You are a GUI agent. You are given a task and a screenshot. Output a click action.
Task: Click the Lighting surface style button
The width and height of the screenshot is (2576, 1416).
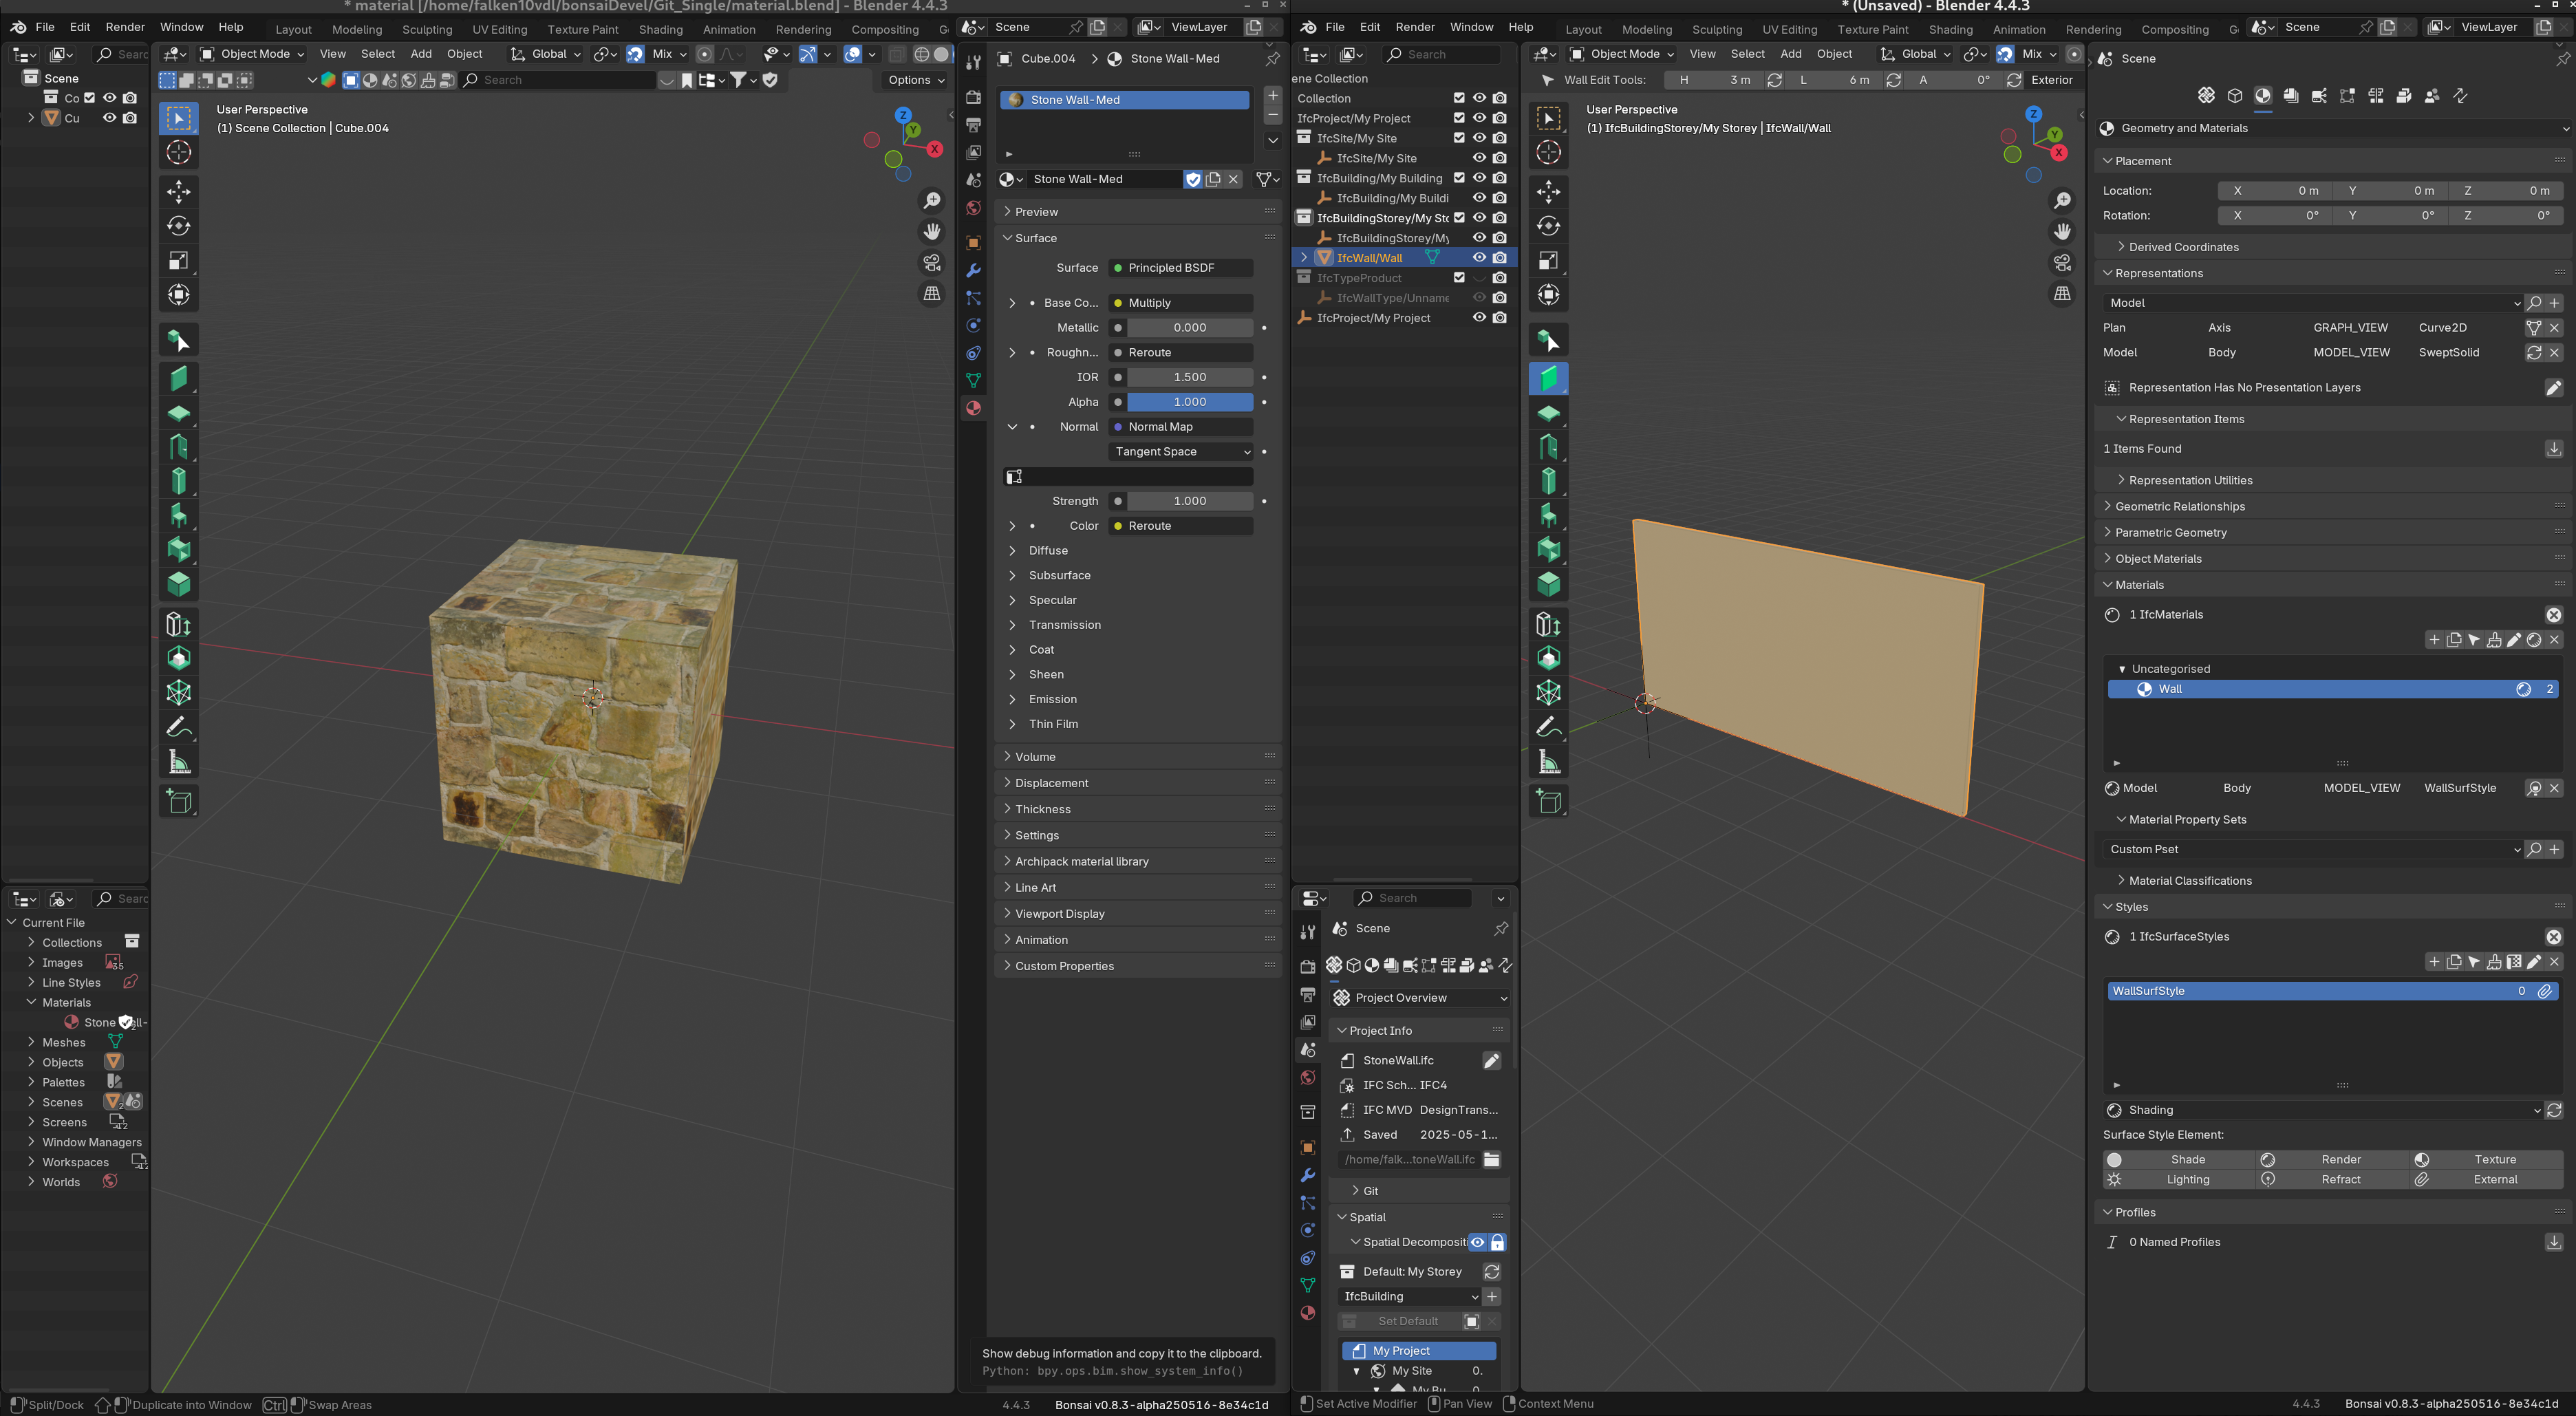tap(2180, 1180)
